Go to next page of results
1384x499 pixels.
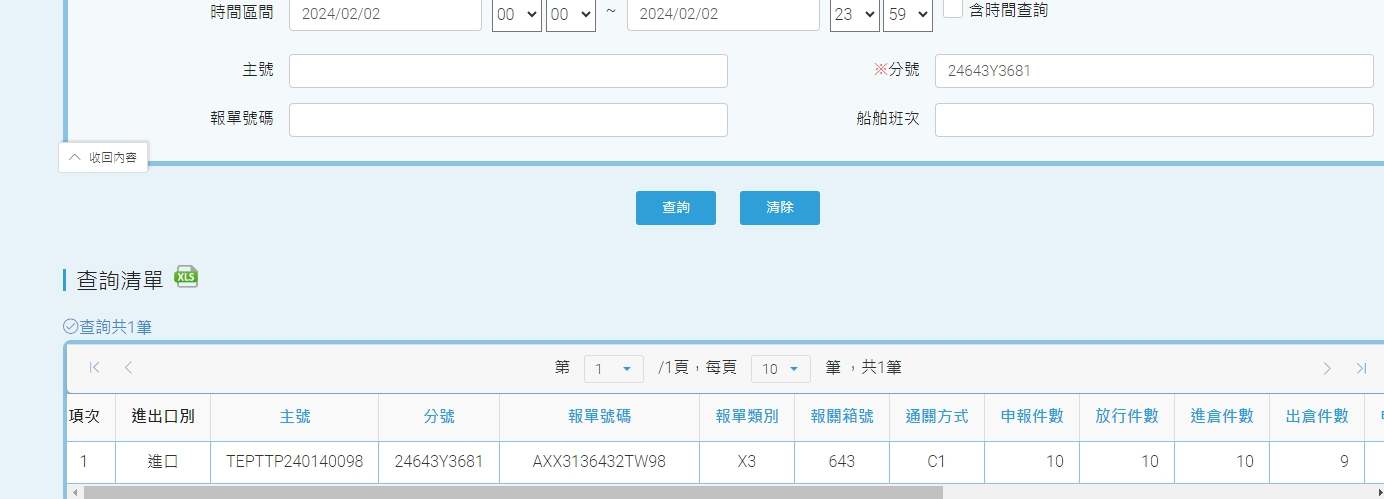tap(1327, 368)
